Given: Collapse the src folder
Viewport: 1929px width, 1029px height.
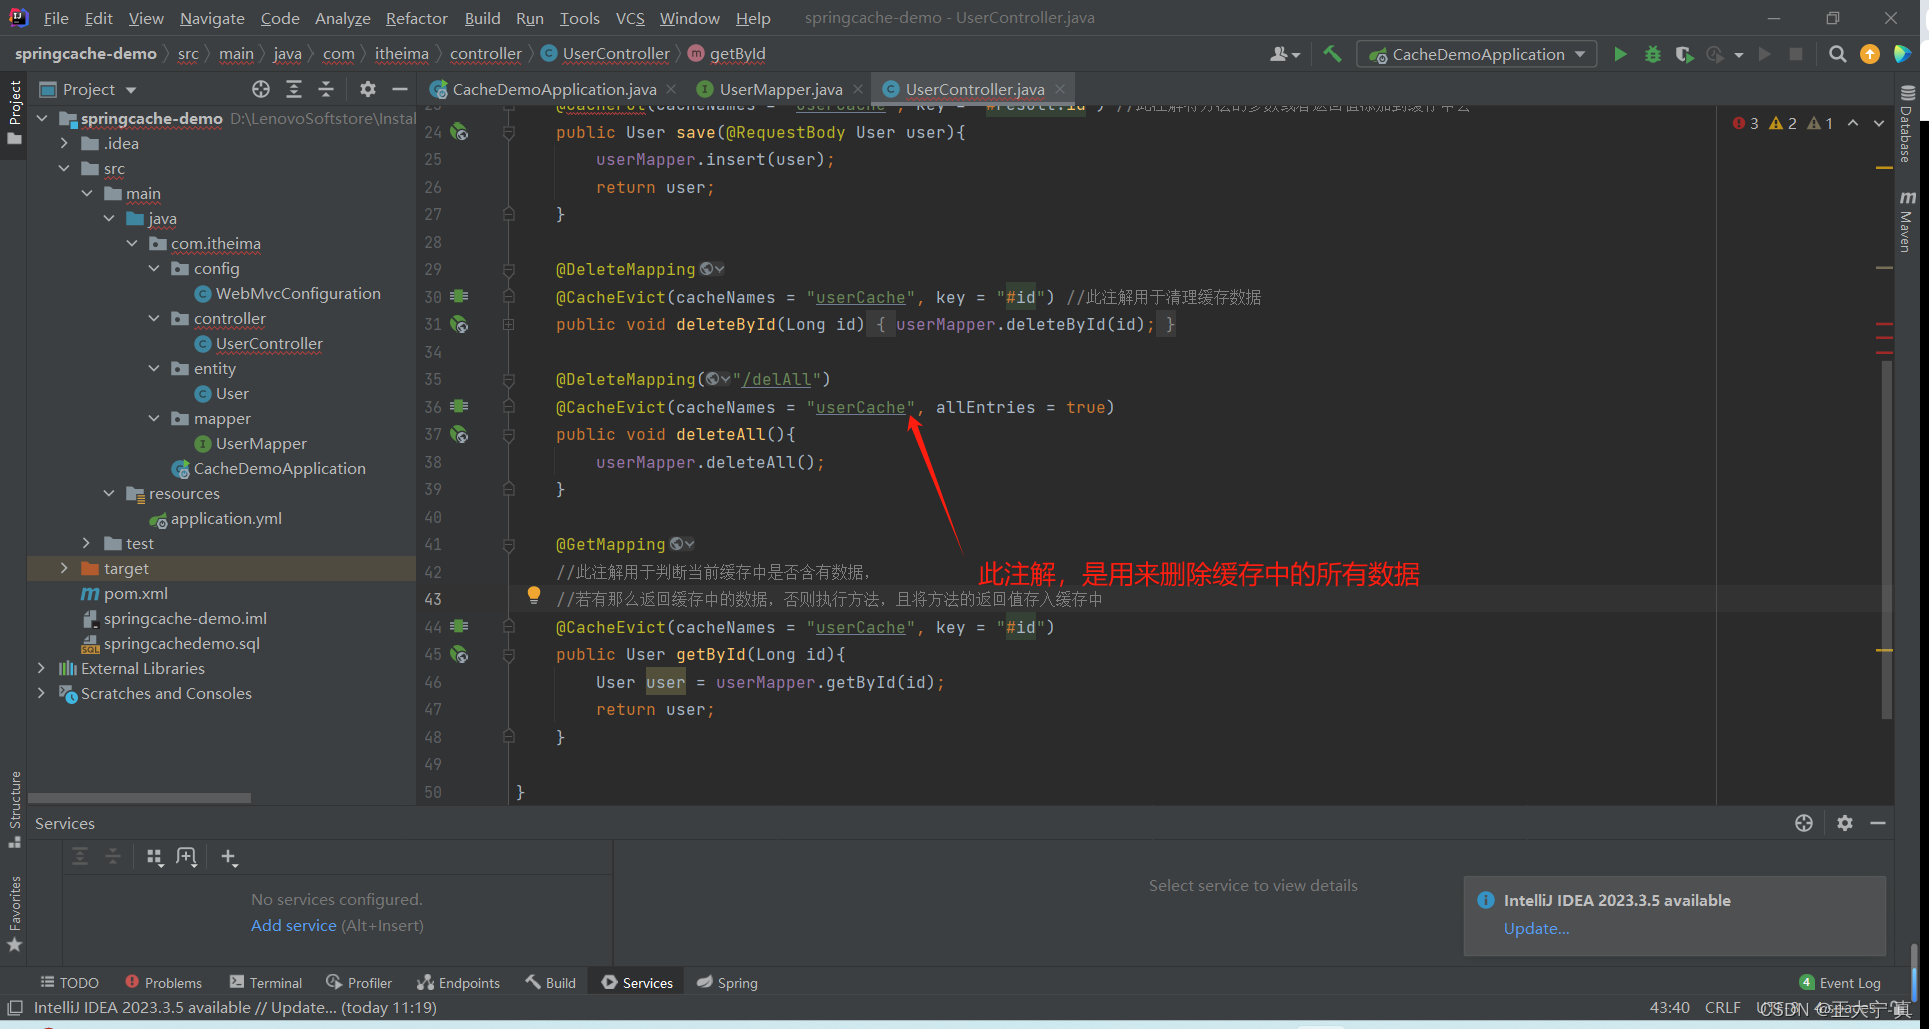Looking at the screenshot, I should 64,168.
